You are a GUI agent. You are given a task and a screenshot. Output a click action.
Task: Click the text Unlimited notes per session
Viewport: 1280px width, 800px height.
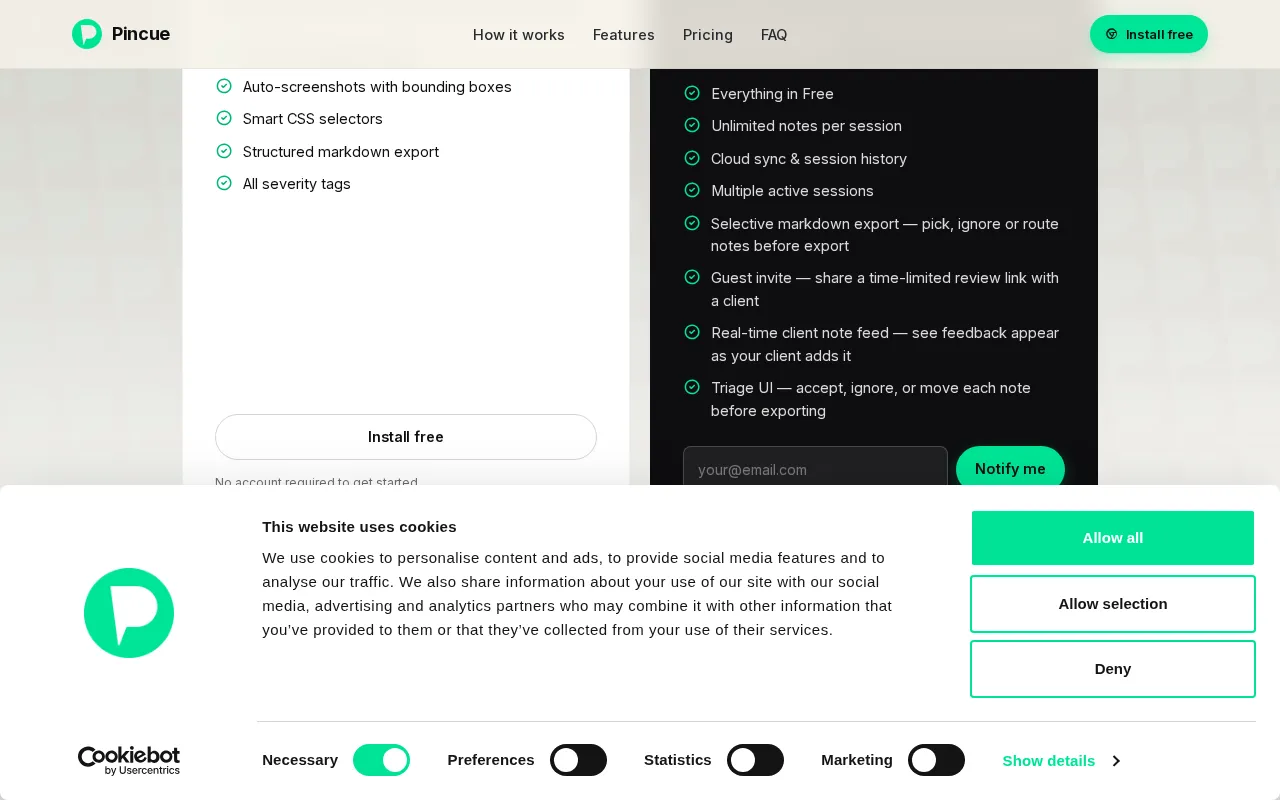pyautogui.click(x=806, y=126)
